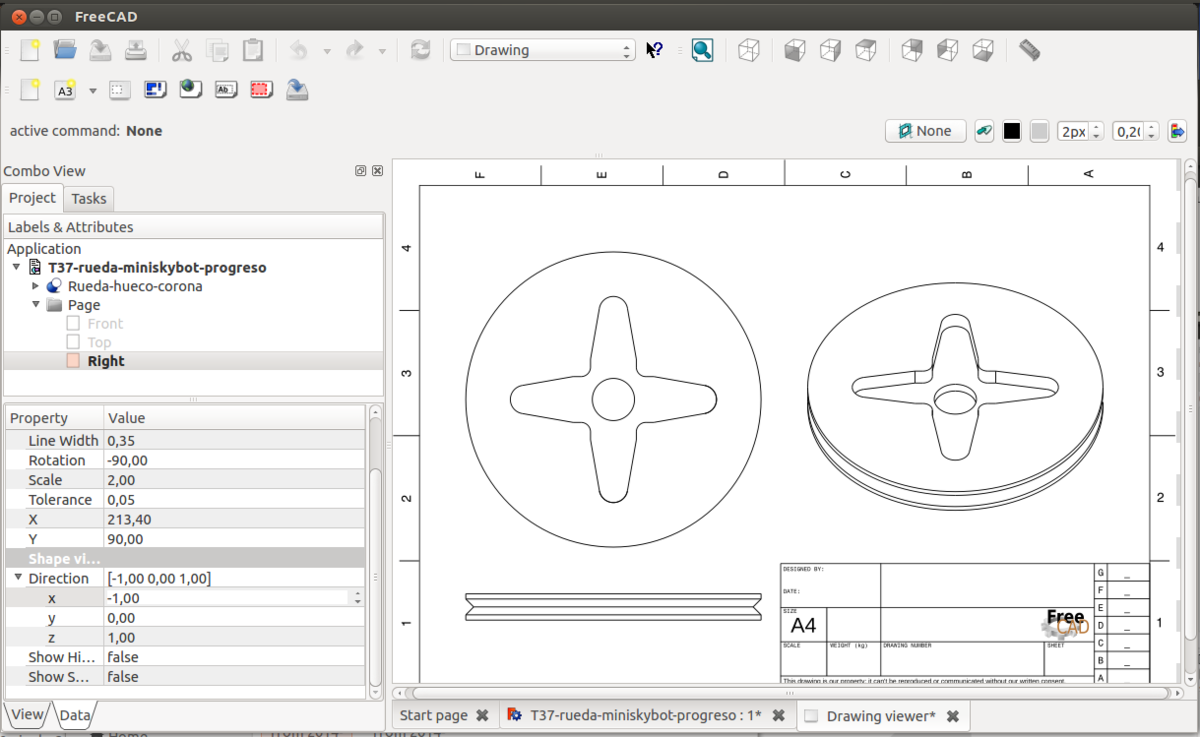Screen dimensions: 1200x737
Task: Click the construction mode link icon
Action: click(984, 131)
